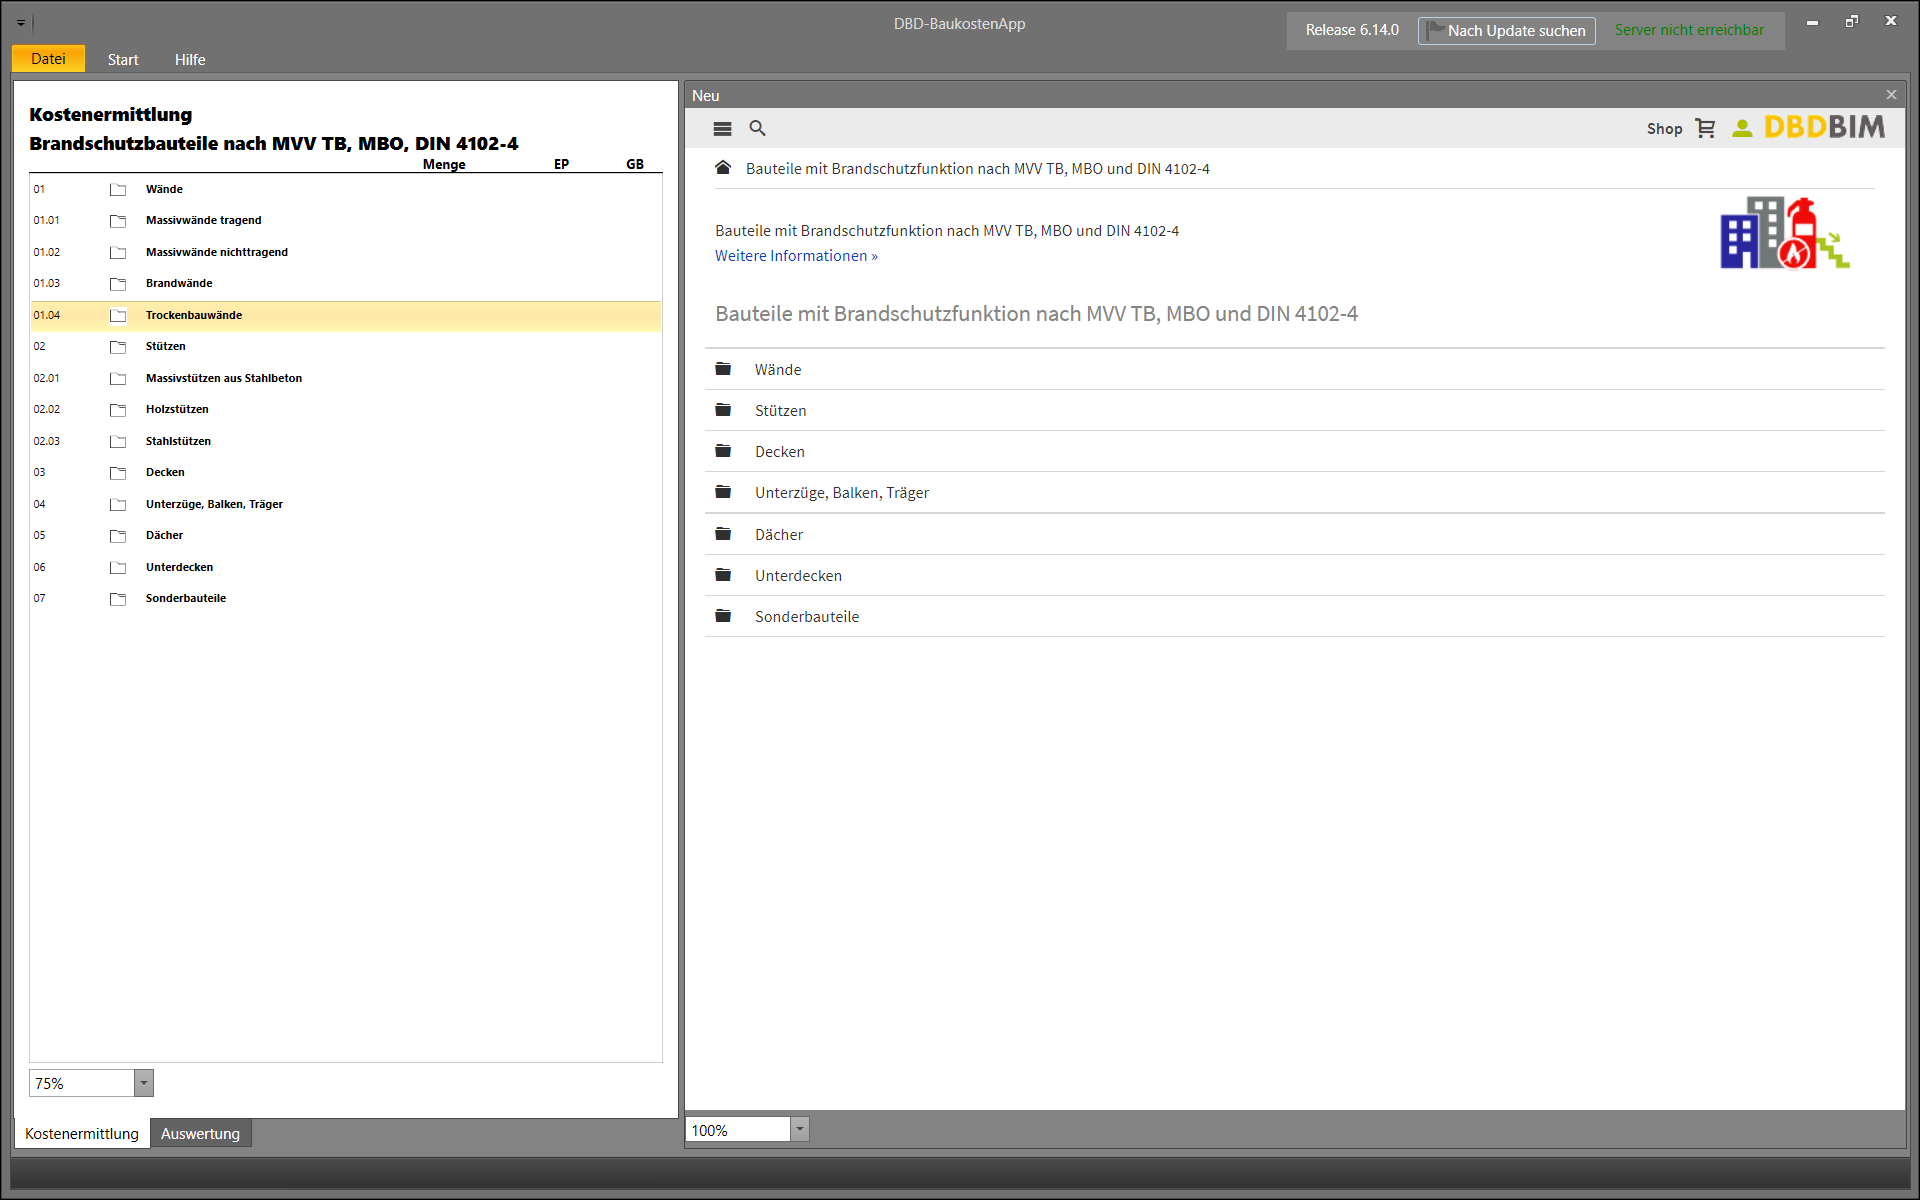This screenshot has width=1920, height=1200.
Task: Click the home icon in breadcrumb
Action: 723,168
